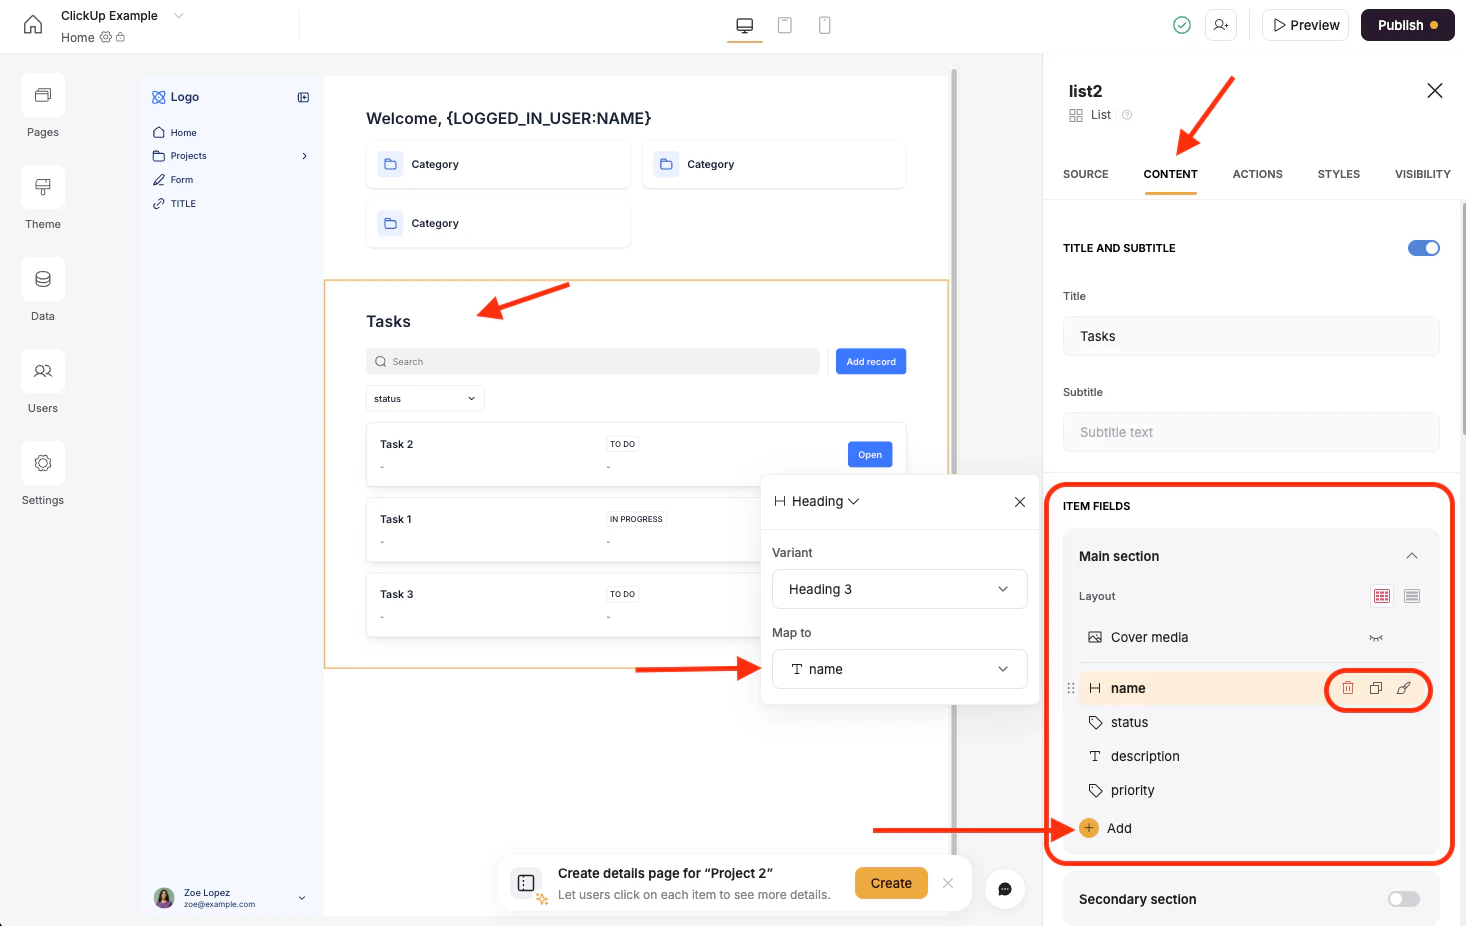Screen dimensions: 1466x926
Task: Click the Task 3 list card
Action: pos(563,604)
